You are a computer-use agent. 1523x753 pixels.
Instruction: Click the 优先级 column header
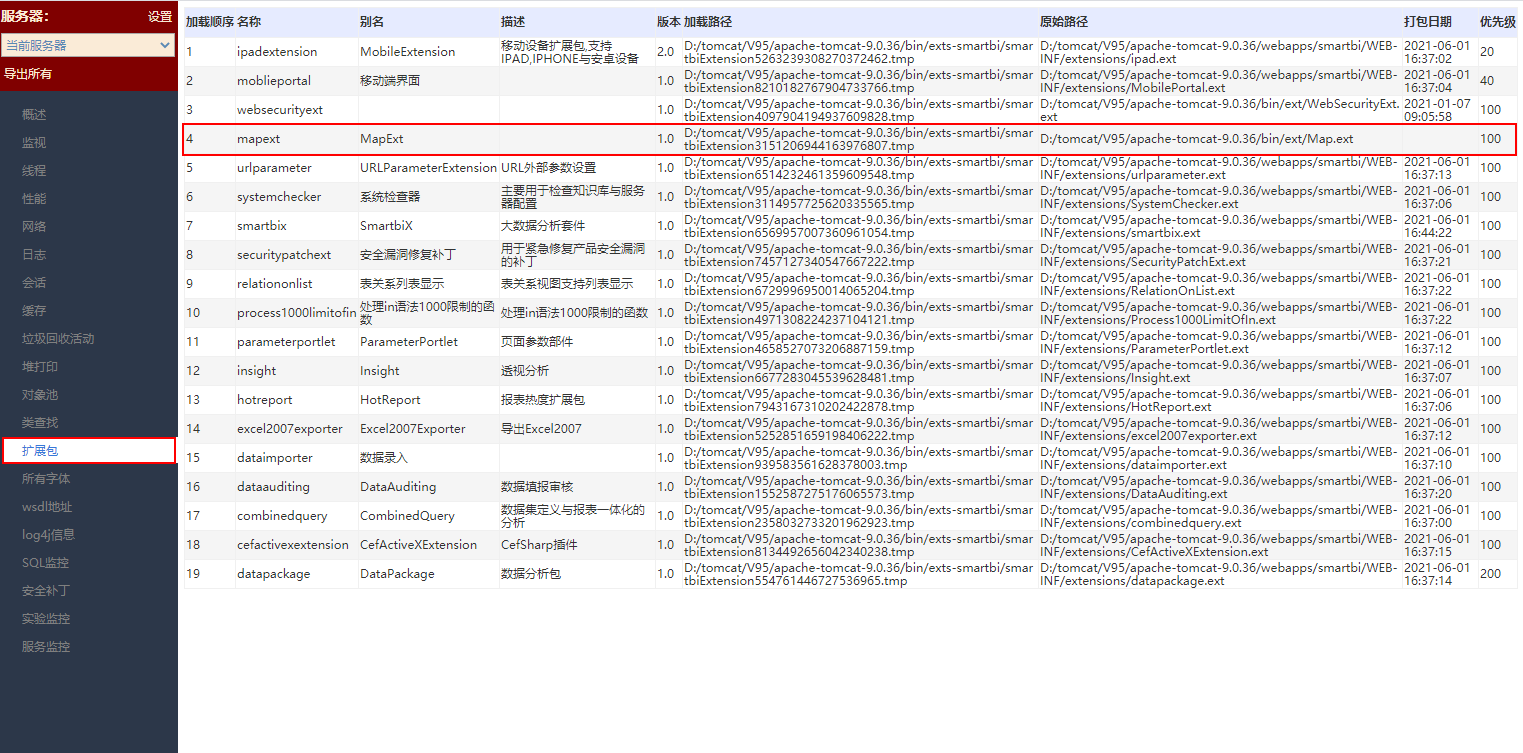click(1498, 22)
